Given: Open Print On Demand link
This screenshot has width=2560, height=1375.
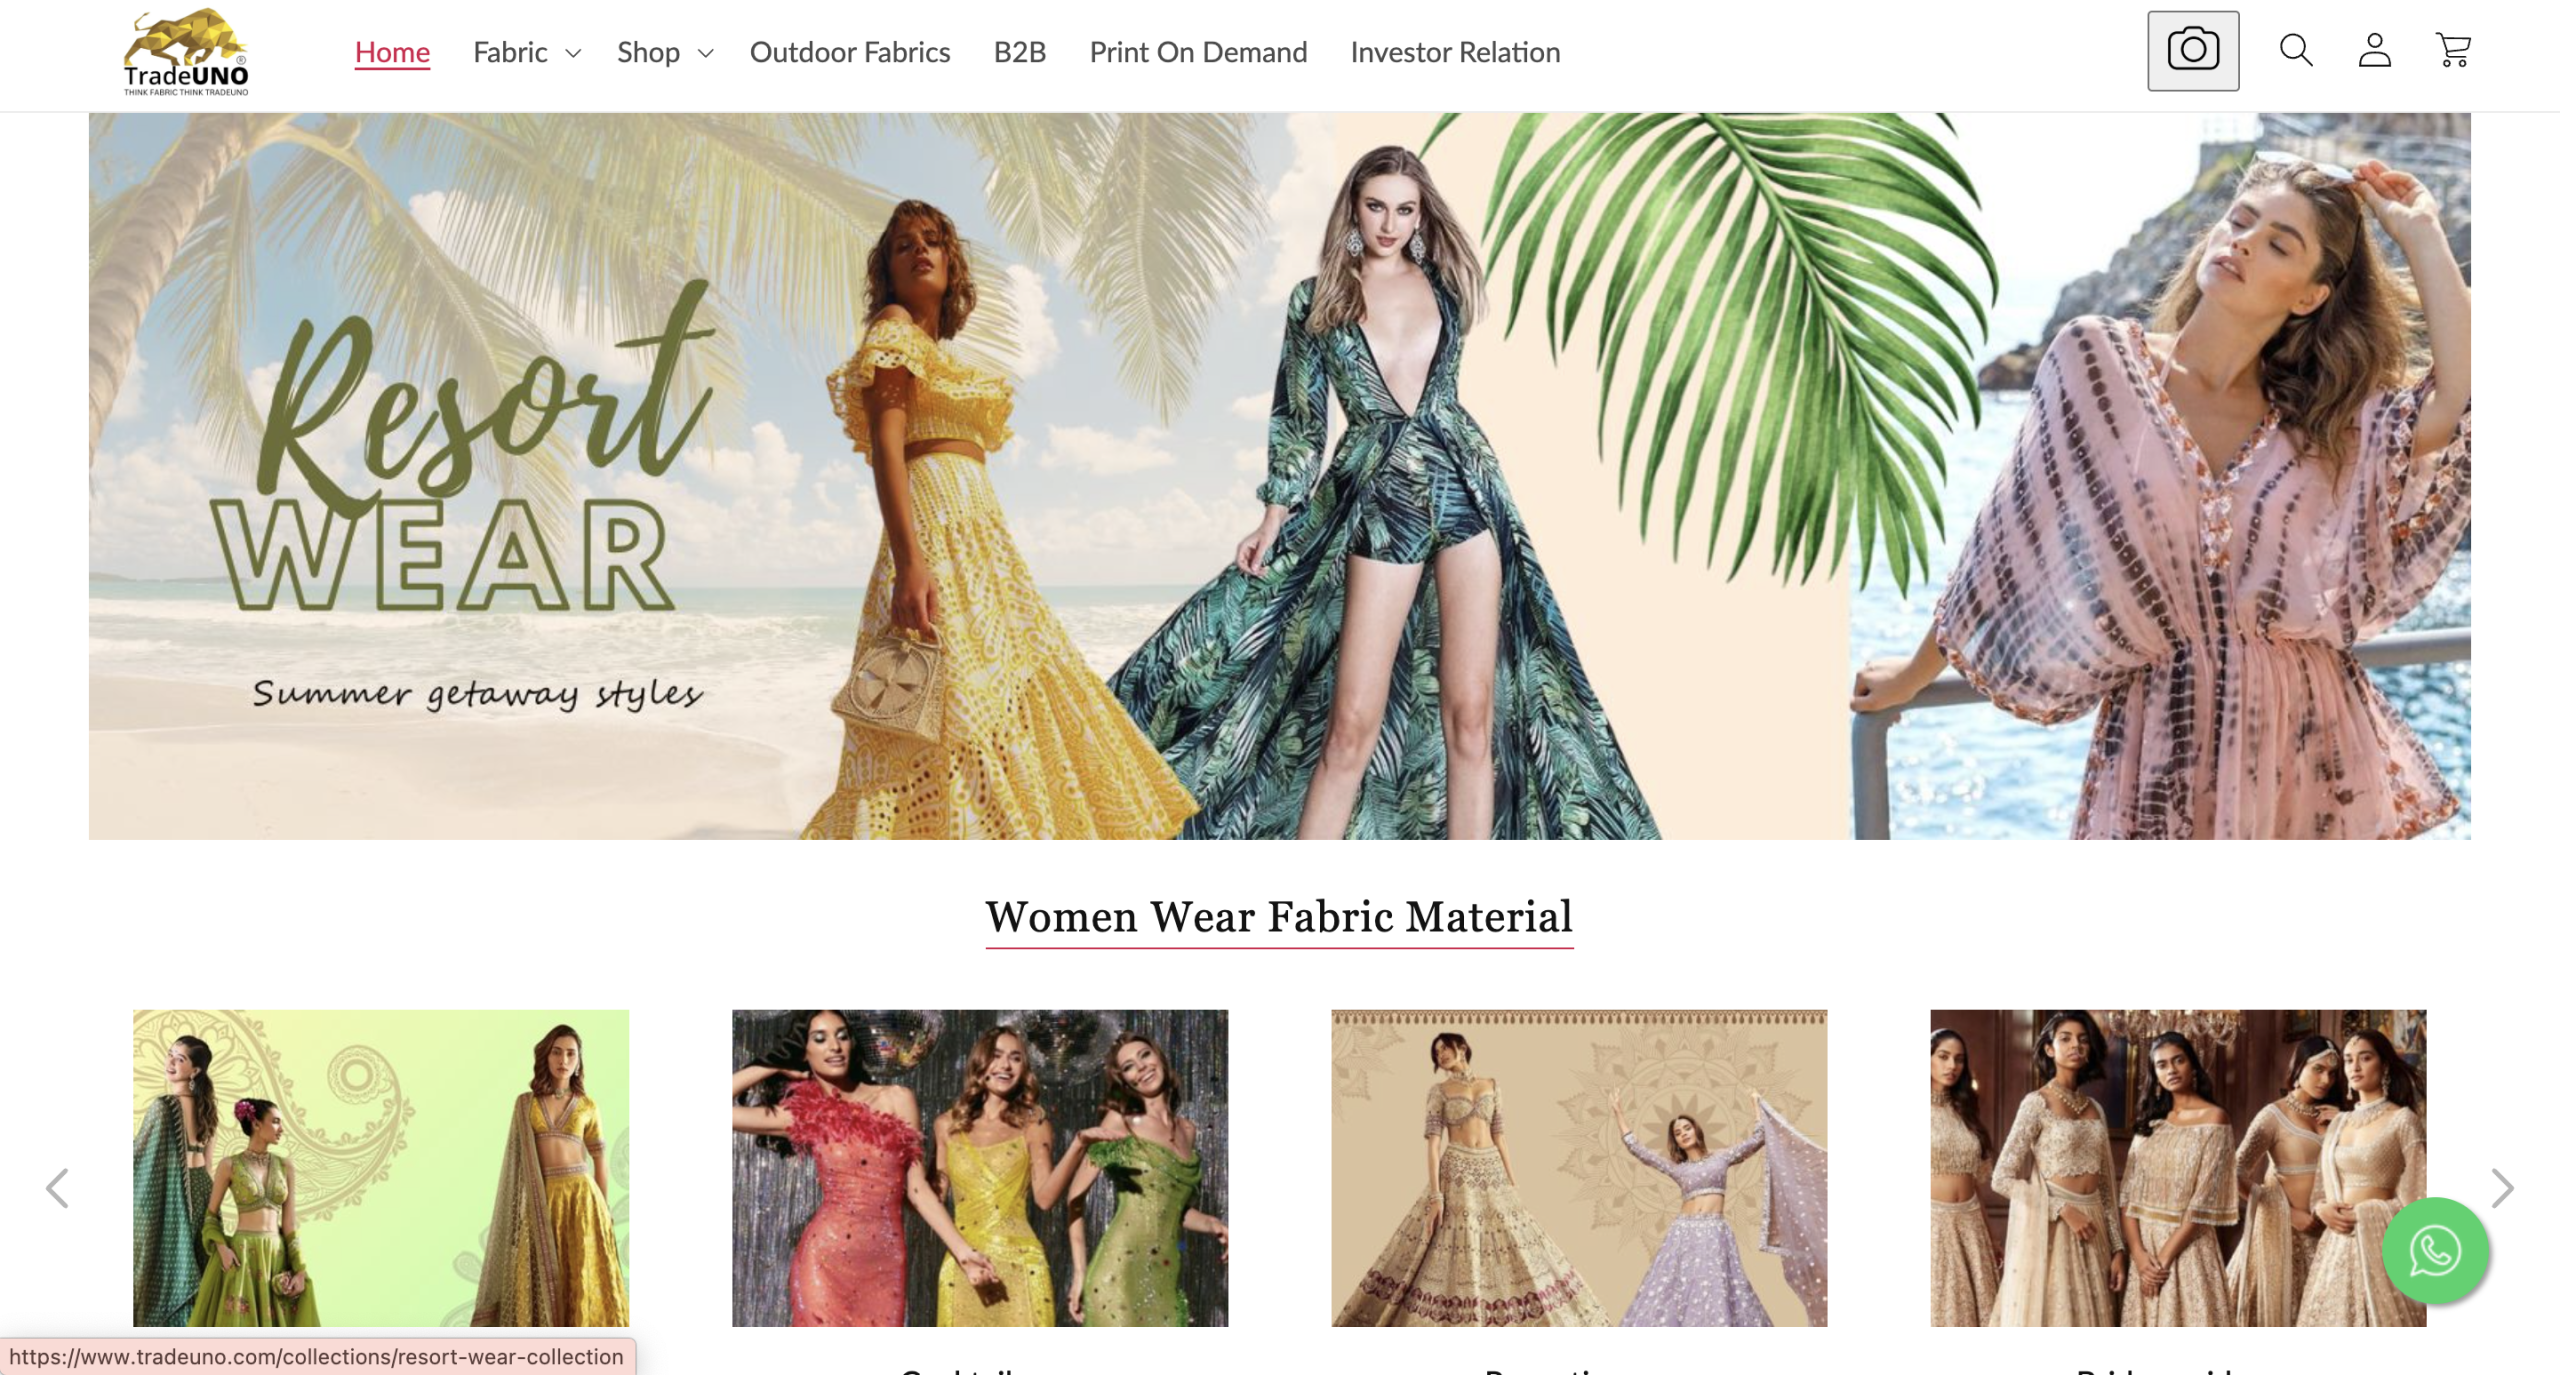Looking at the screenshot, I should click(1197, 52).
